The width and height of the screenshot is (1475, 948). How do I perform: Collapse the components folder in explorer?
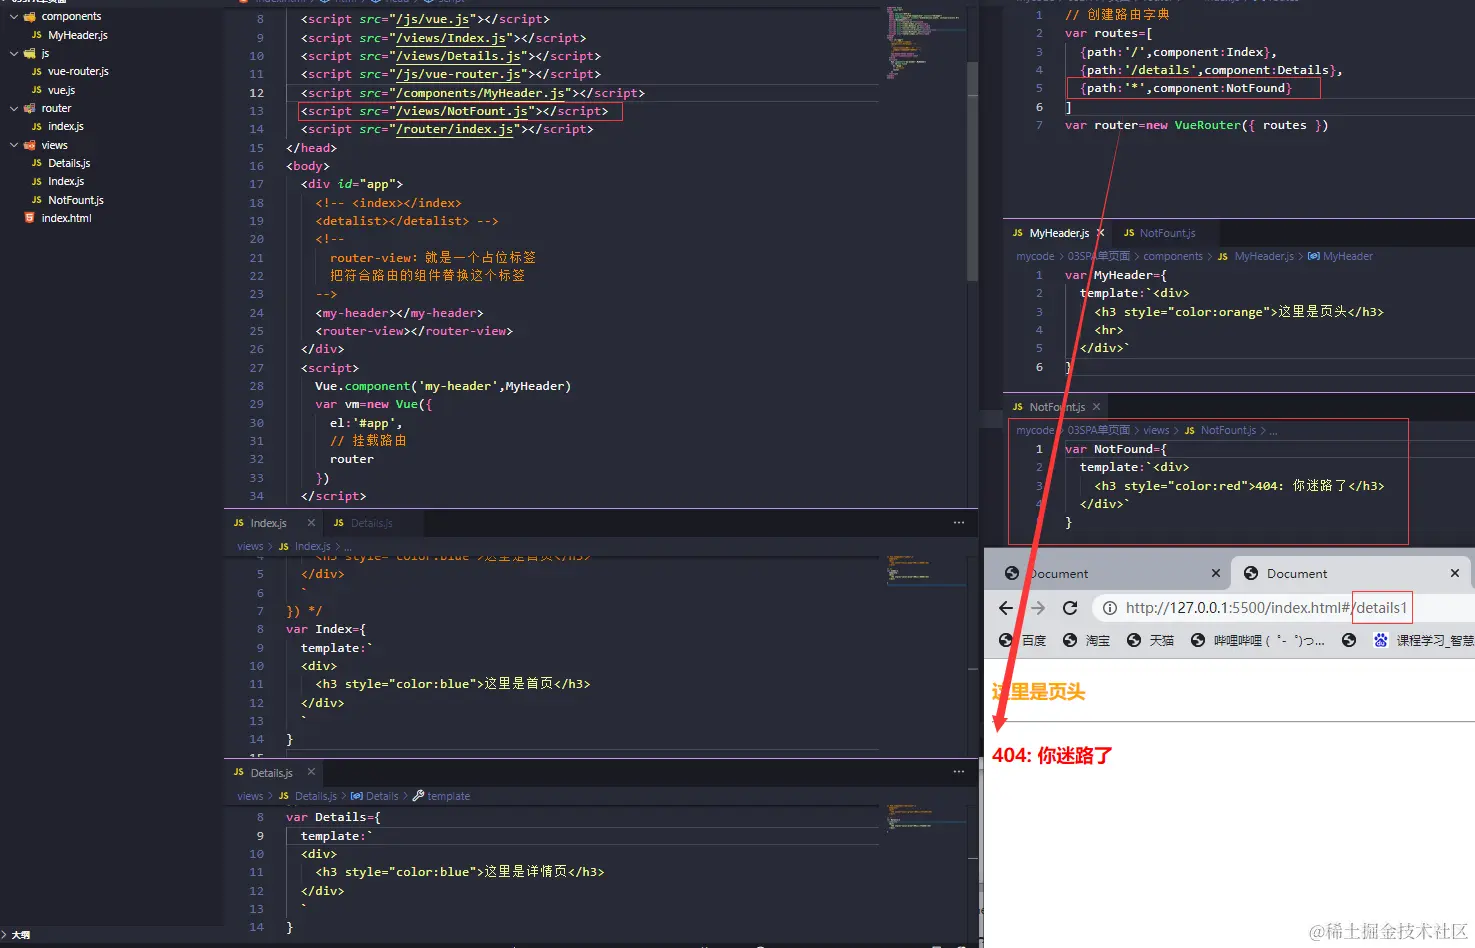point(14,16)
